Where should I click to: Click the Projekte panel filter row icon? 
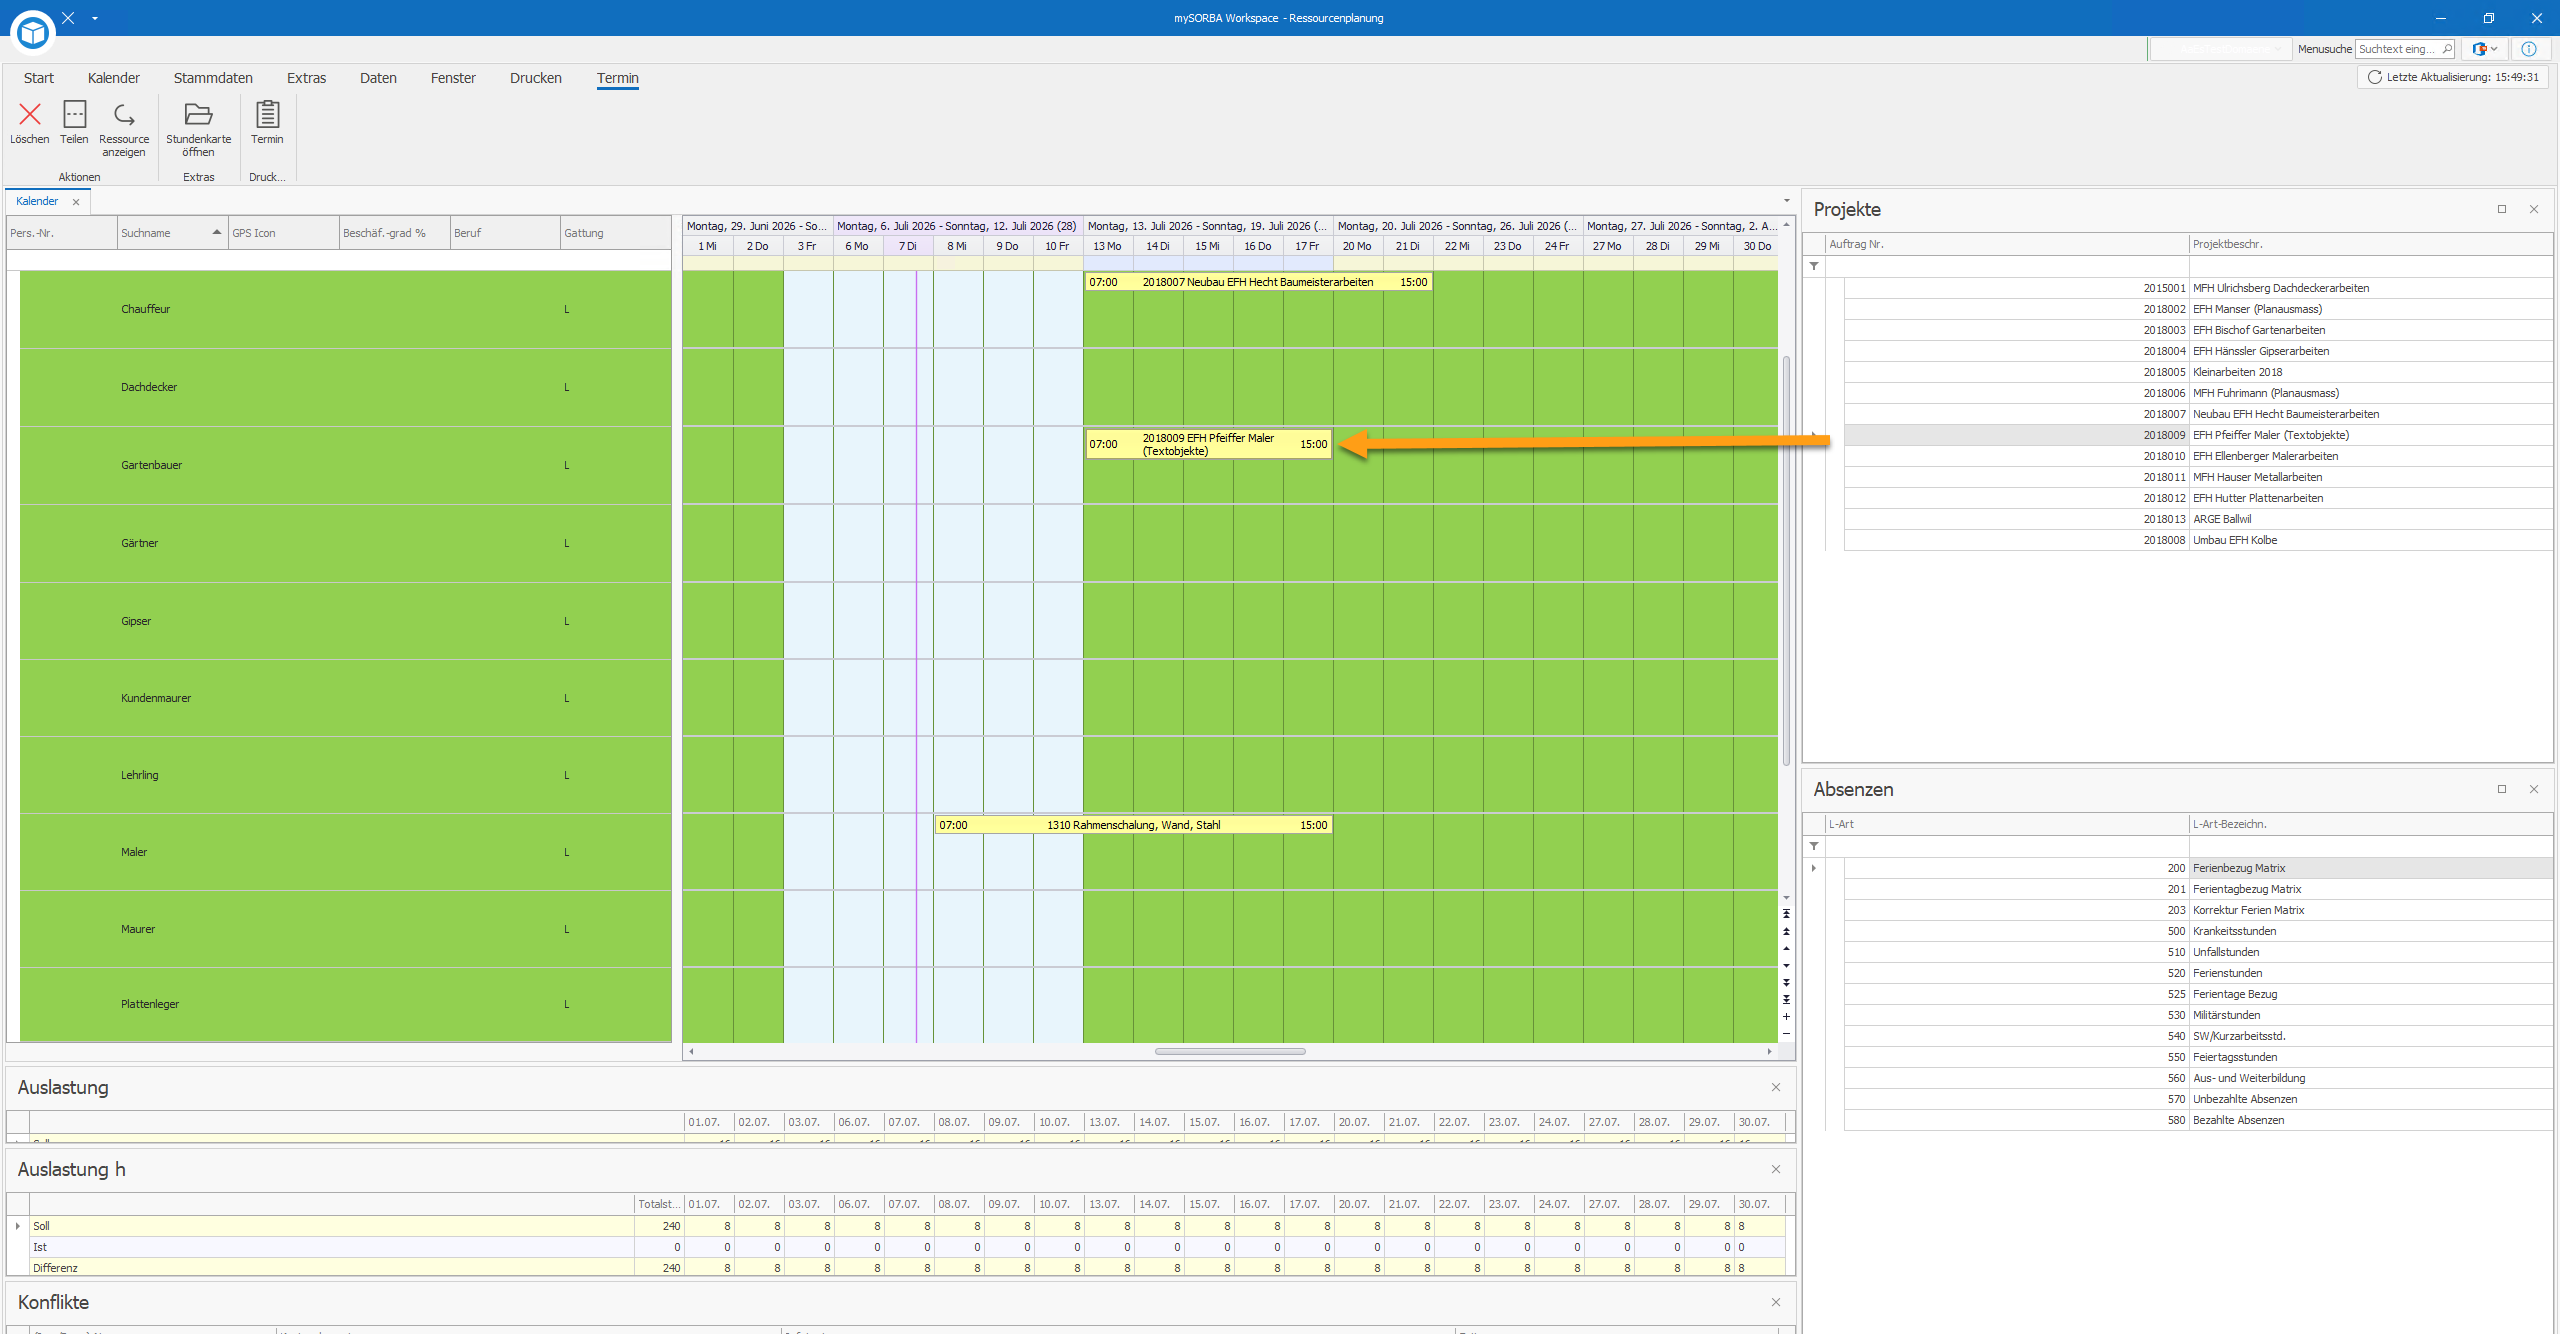[1814, 266]
